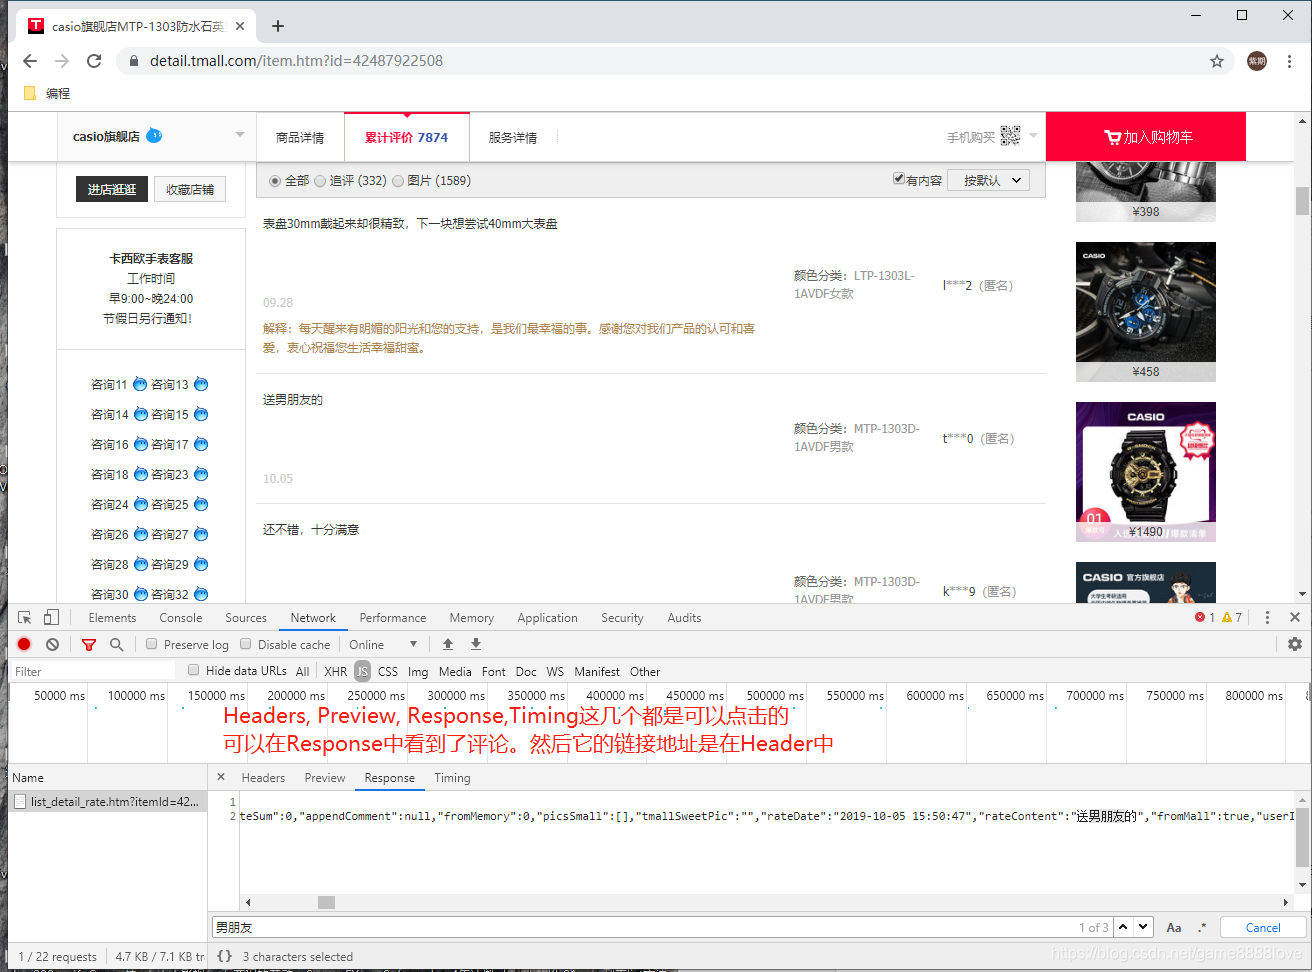Screen dimensions: 1312x972
Task: Close the request details pane
Action: click(221, 777)
